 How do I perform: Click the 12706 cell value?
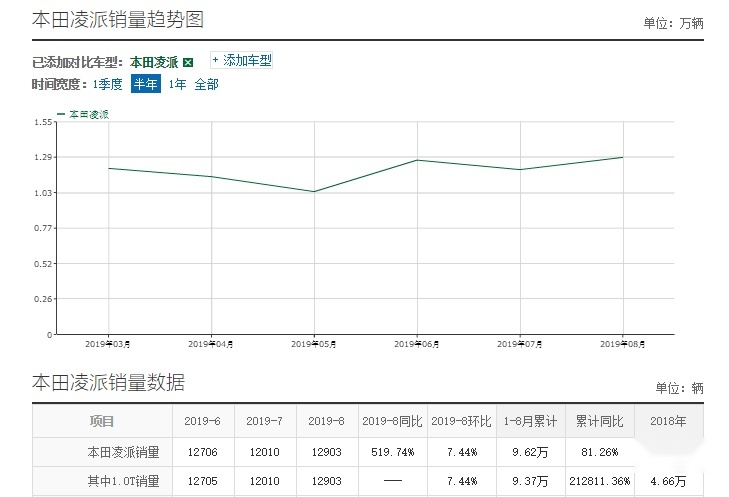tap(202, 452)
